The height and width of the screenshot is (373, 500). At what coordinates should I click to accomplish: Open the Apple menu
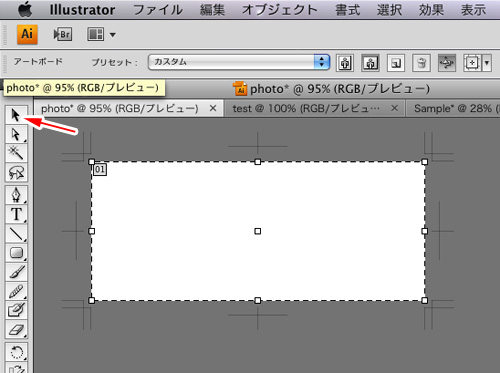[25, 10]
